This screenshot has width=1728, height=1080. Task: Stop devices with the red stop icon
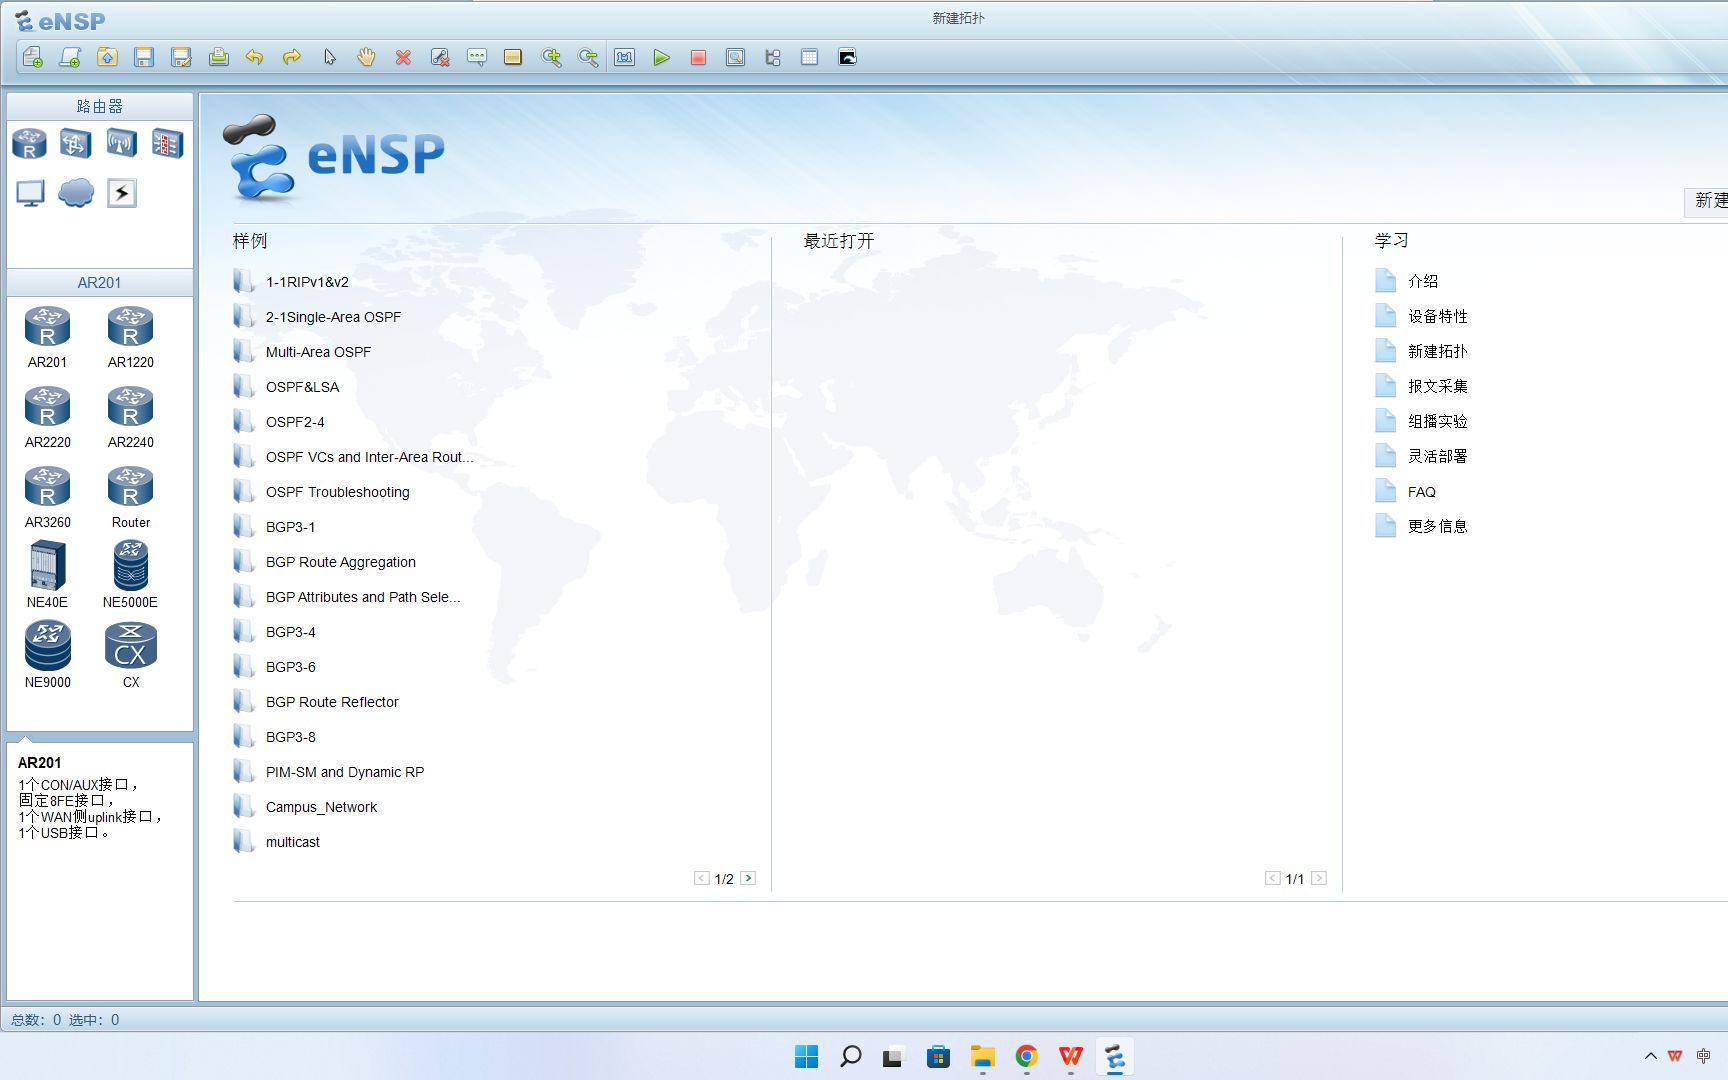tap(698, 57)
